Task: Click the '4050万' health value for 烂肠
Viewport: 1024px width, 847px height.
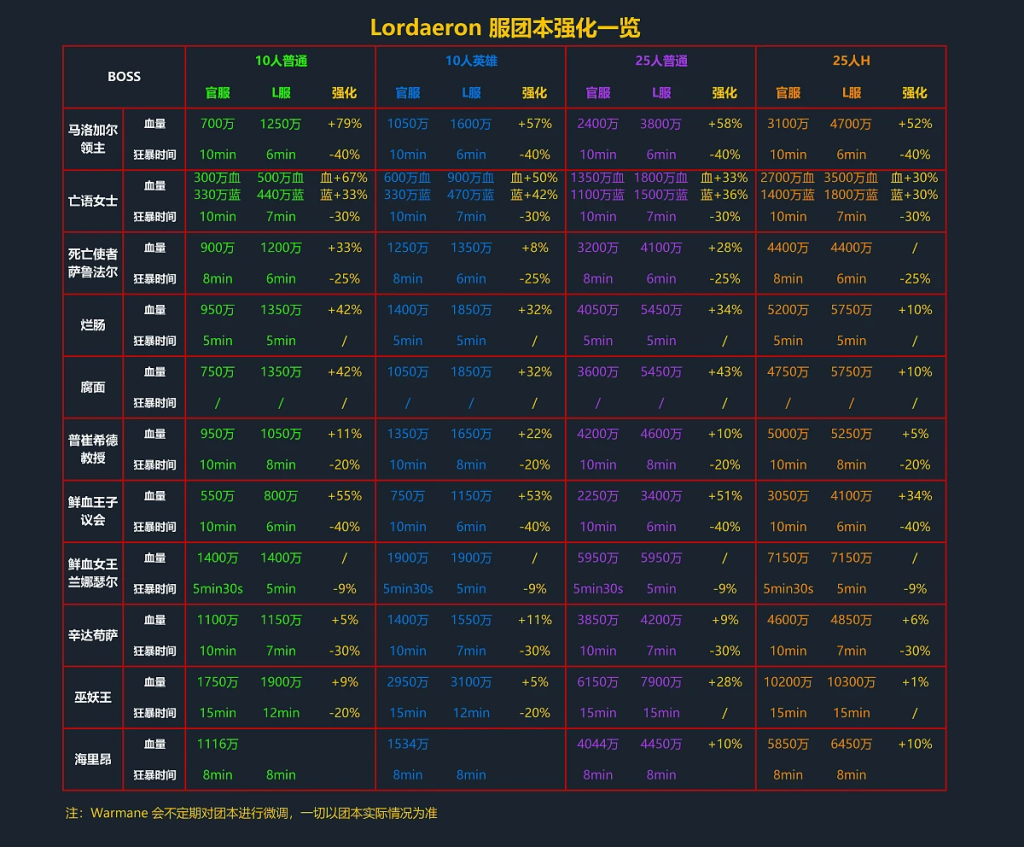Action: (x=598, y=310)
